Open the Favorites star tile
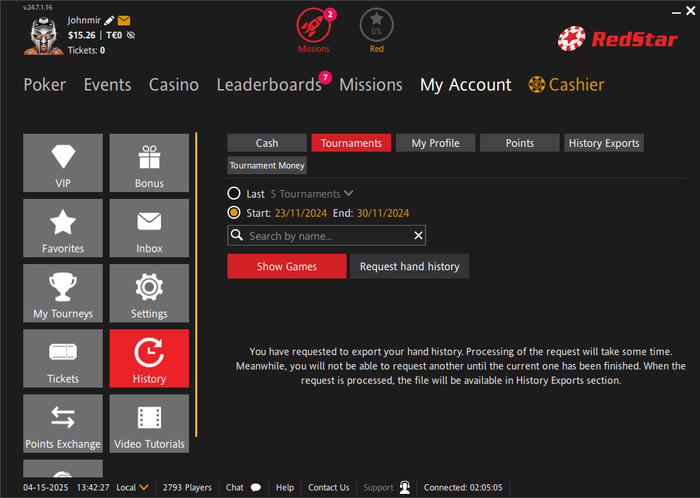The image size is (700, 498). click(x=63, y=228)
